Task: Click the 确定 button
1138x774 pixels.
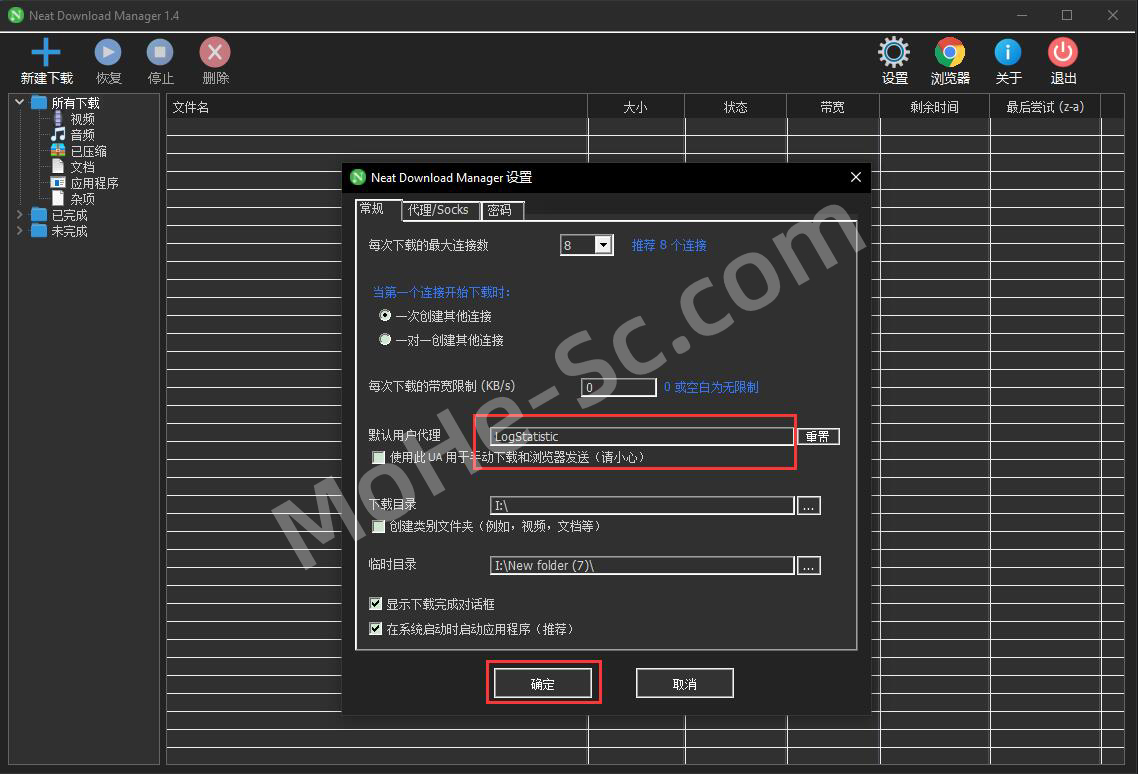Action: 543,683
